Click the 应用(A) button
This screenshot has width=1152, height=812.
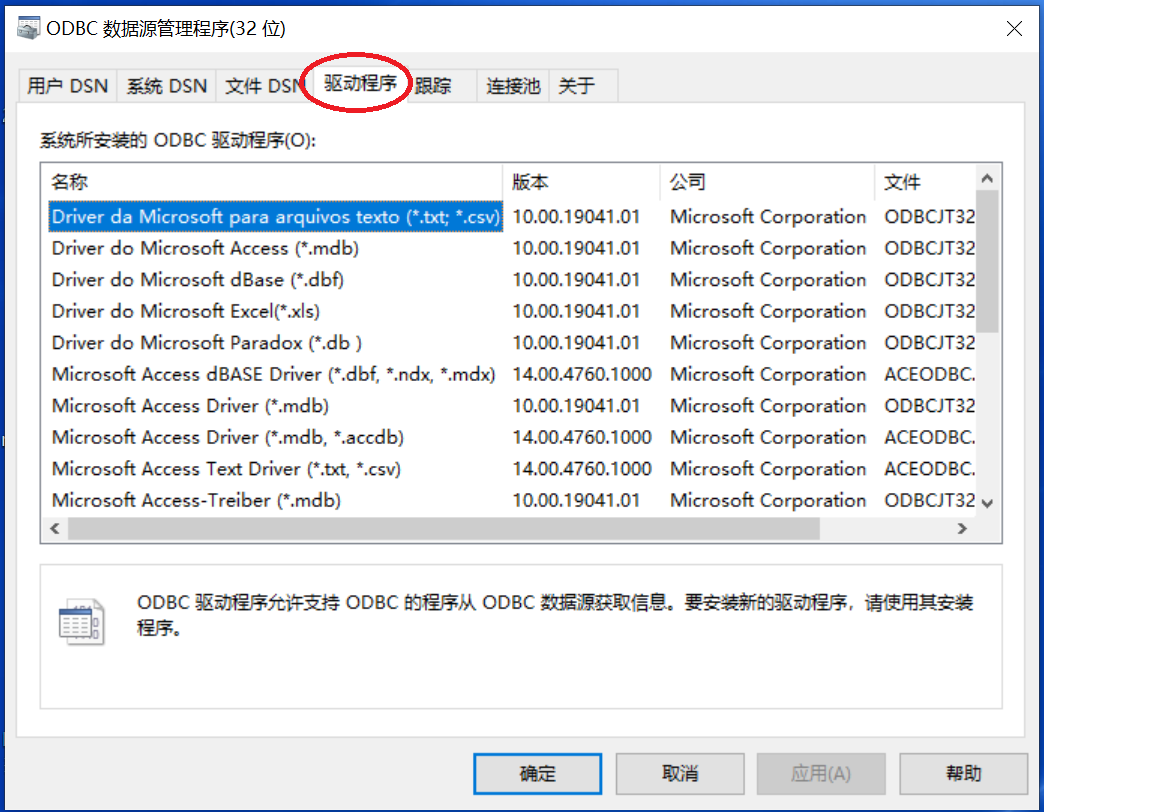tap(821, 773)
